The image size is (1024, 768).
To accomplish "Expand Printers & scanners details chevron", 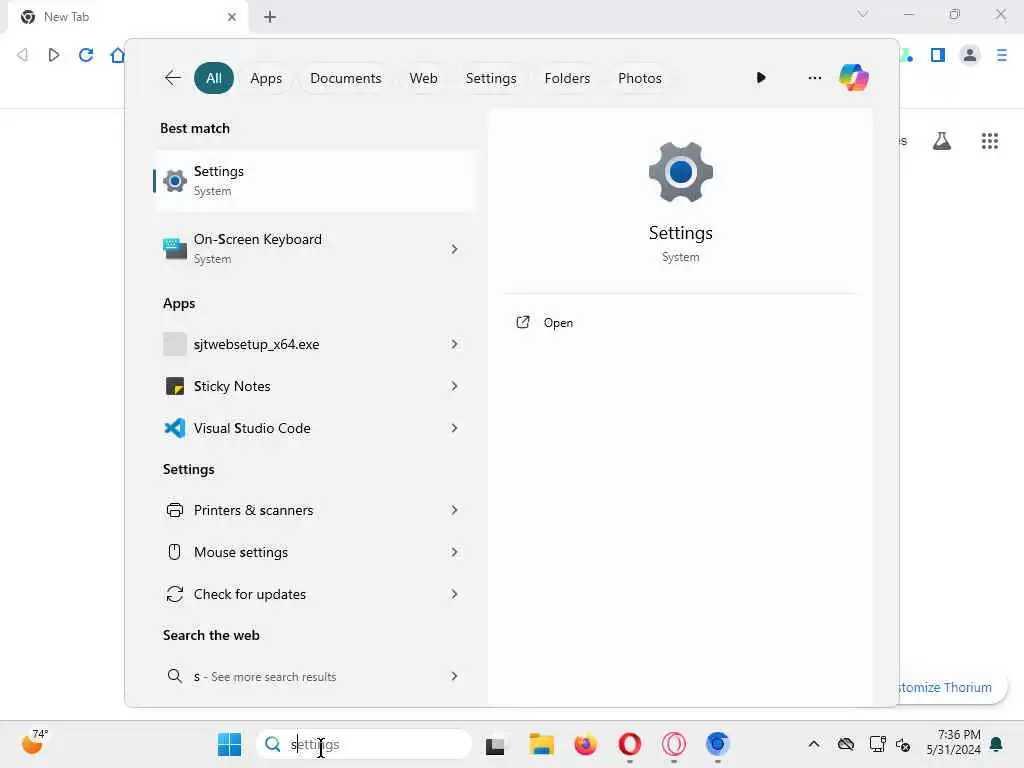I will (454, 510).
